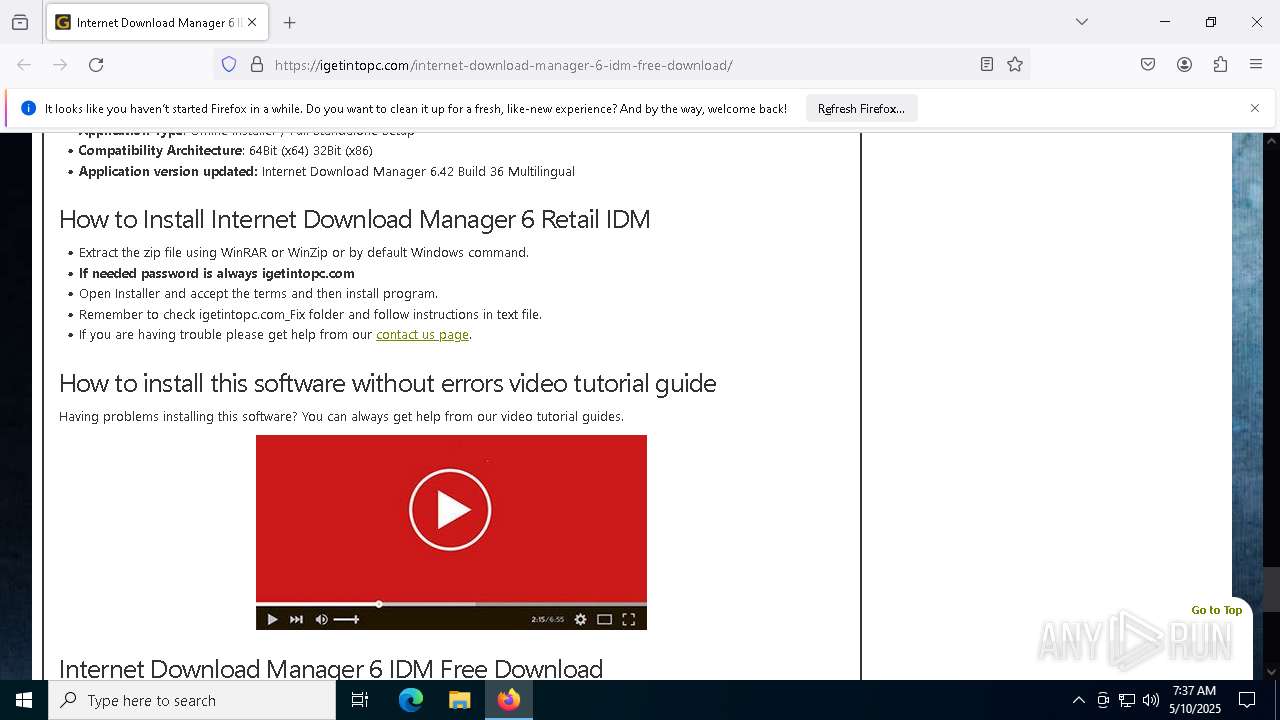Close the Internet Download Manager tab

click(x=252, y=22)
